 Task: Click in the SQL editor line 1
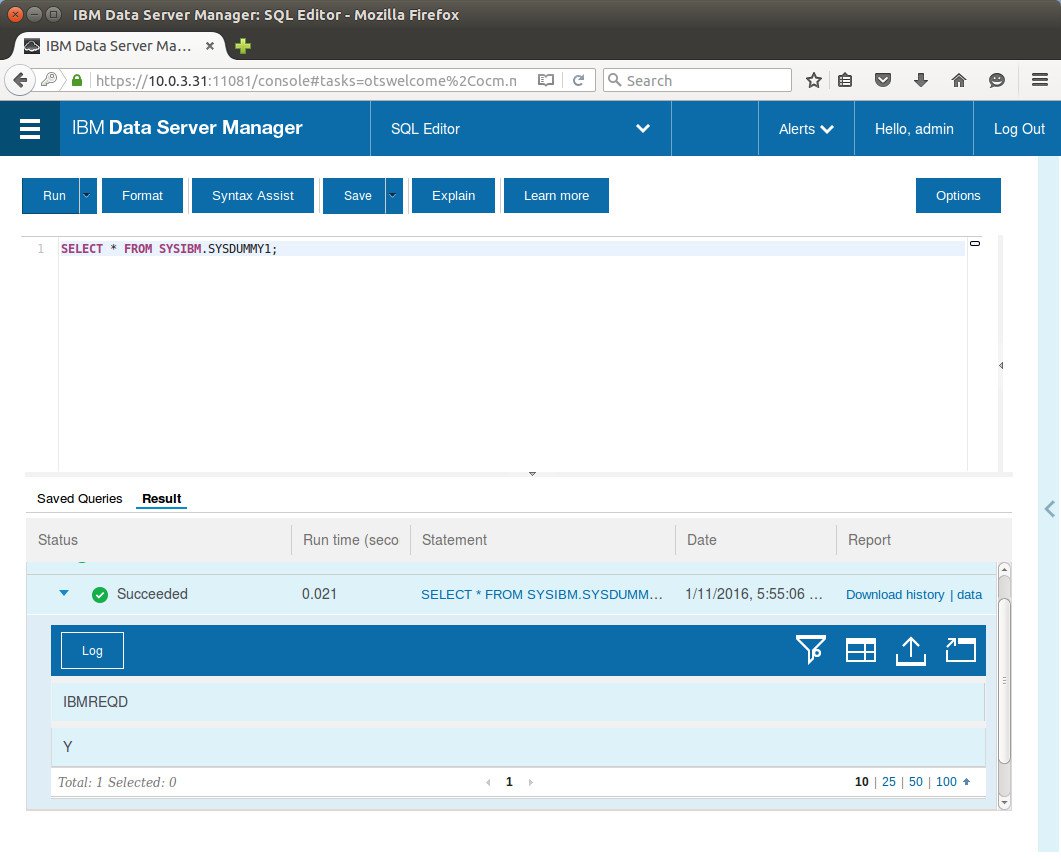tap(512, 249)
